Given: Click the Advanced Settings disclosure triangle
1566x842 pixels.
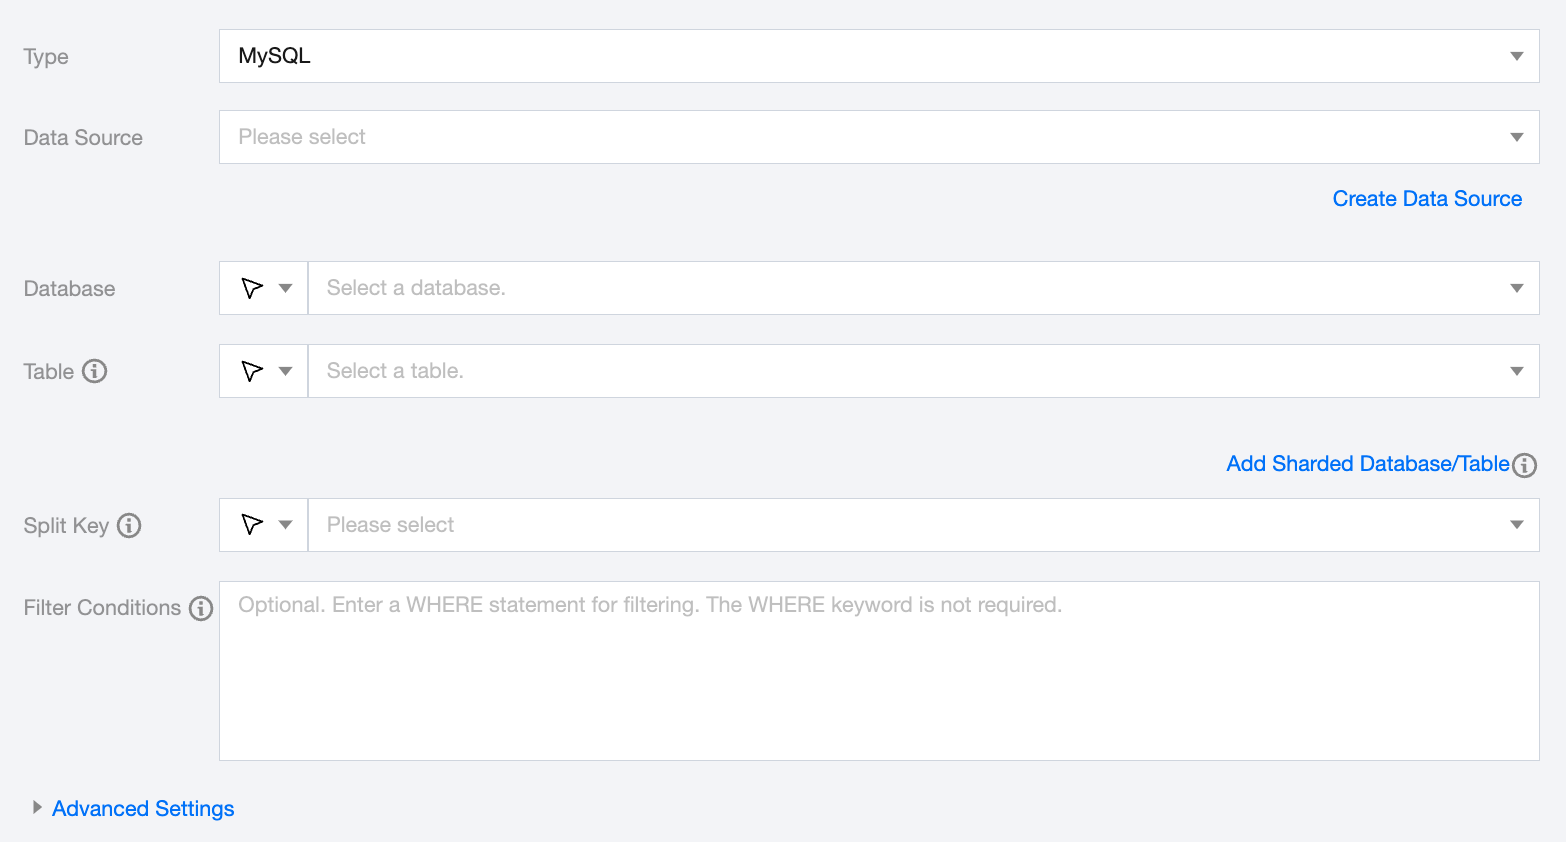Looking at the screenshot, I should (37, 807).
